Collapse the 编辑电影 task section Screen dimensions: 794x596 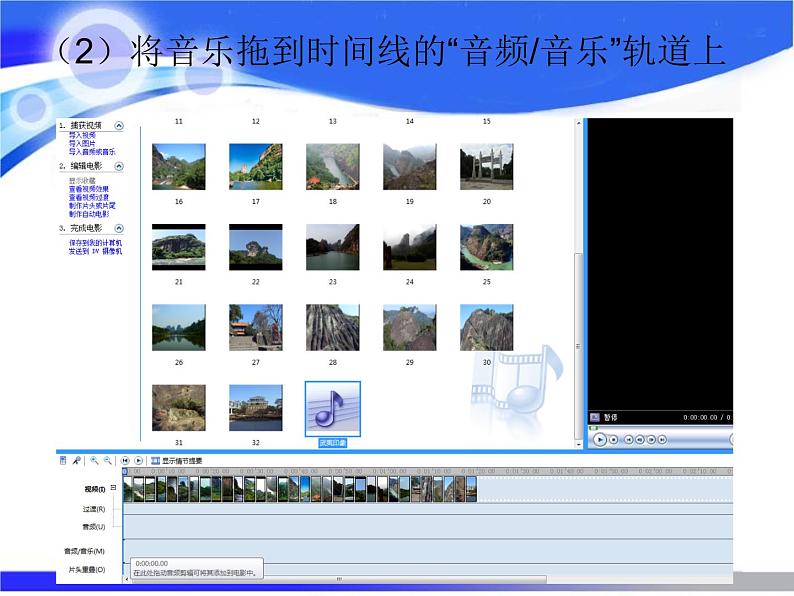pos(119,167)
